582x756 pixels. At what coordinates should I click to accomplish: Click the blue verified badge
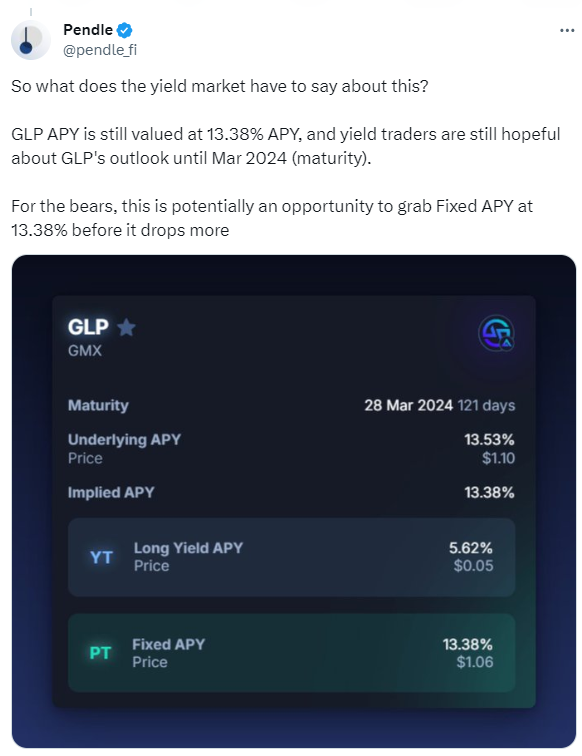(124, 30)
